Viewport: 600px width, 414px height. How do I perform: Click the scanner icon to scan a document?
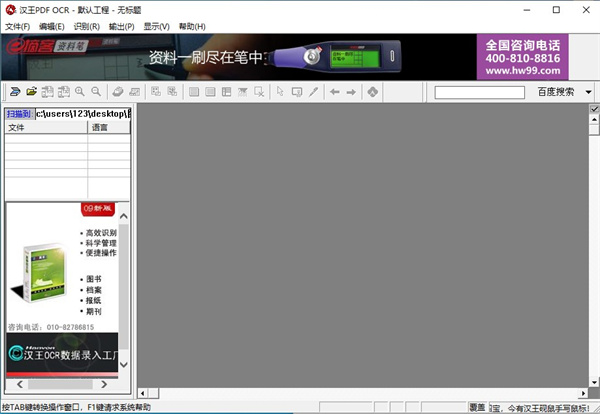pyautogui.click(x=15, y=92)
